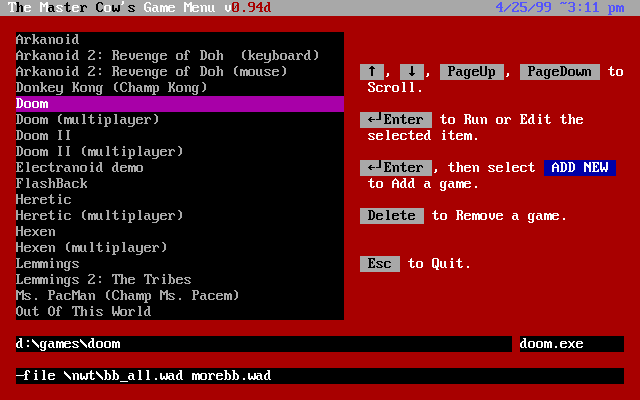The height and width of the screenshot is (400, 640).
Task: Click the Enter key for Run or Edit
Action: (396, 120)
